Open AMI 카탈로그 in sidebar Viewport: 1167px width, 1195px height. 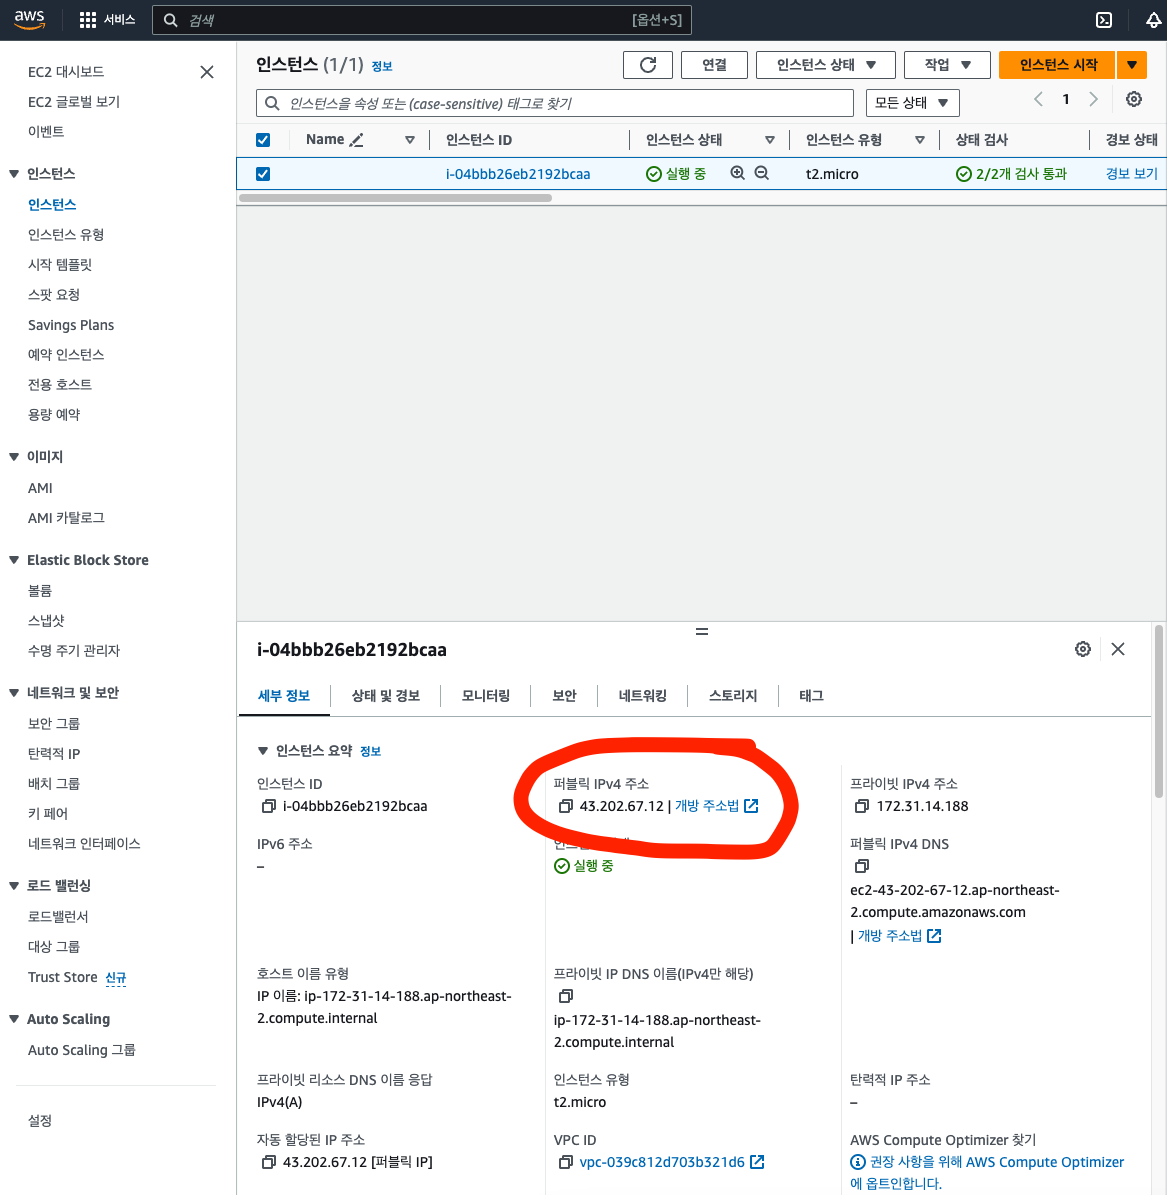tap(66, 517)
